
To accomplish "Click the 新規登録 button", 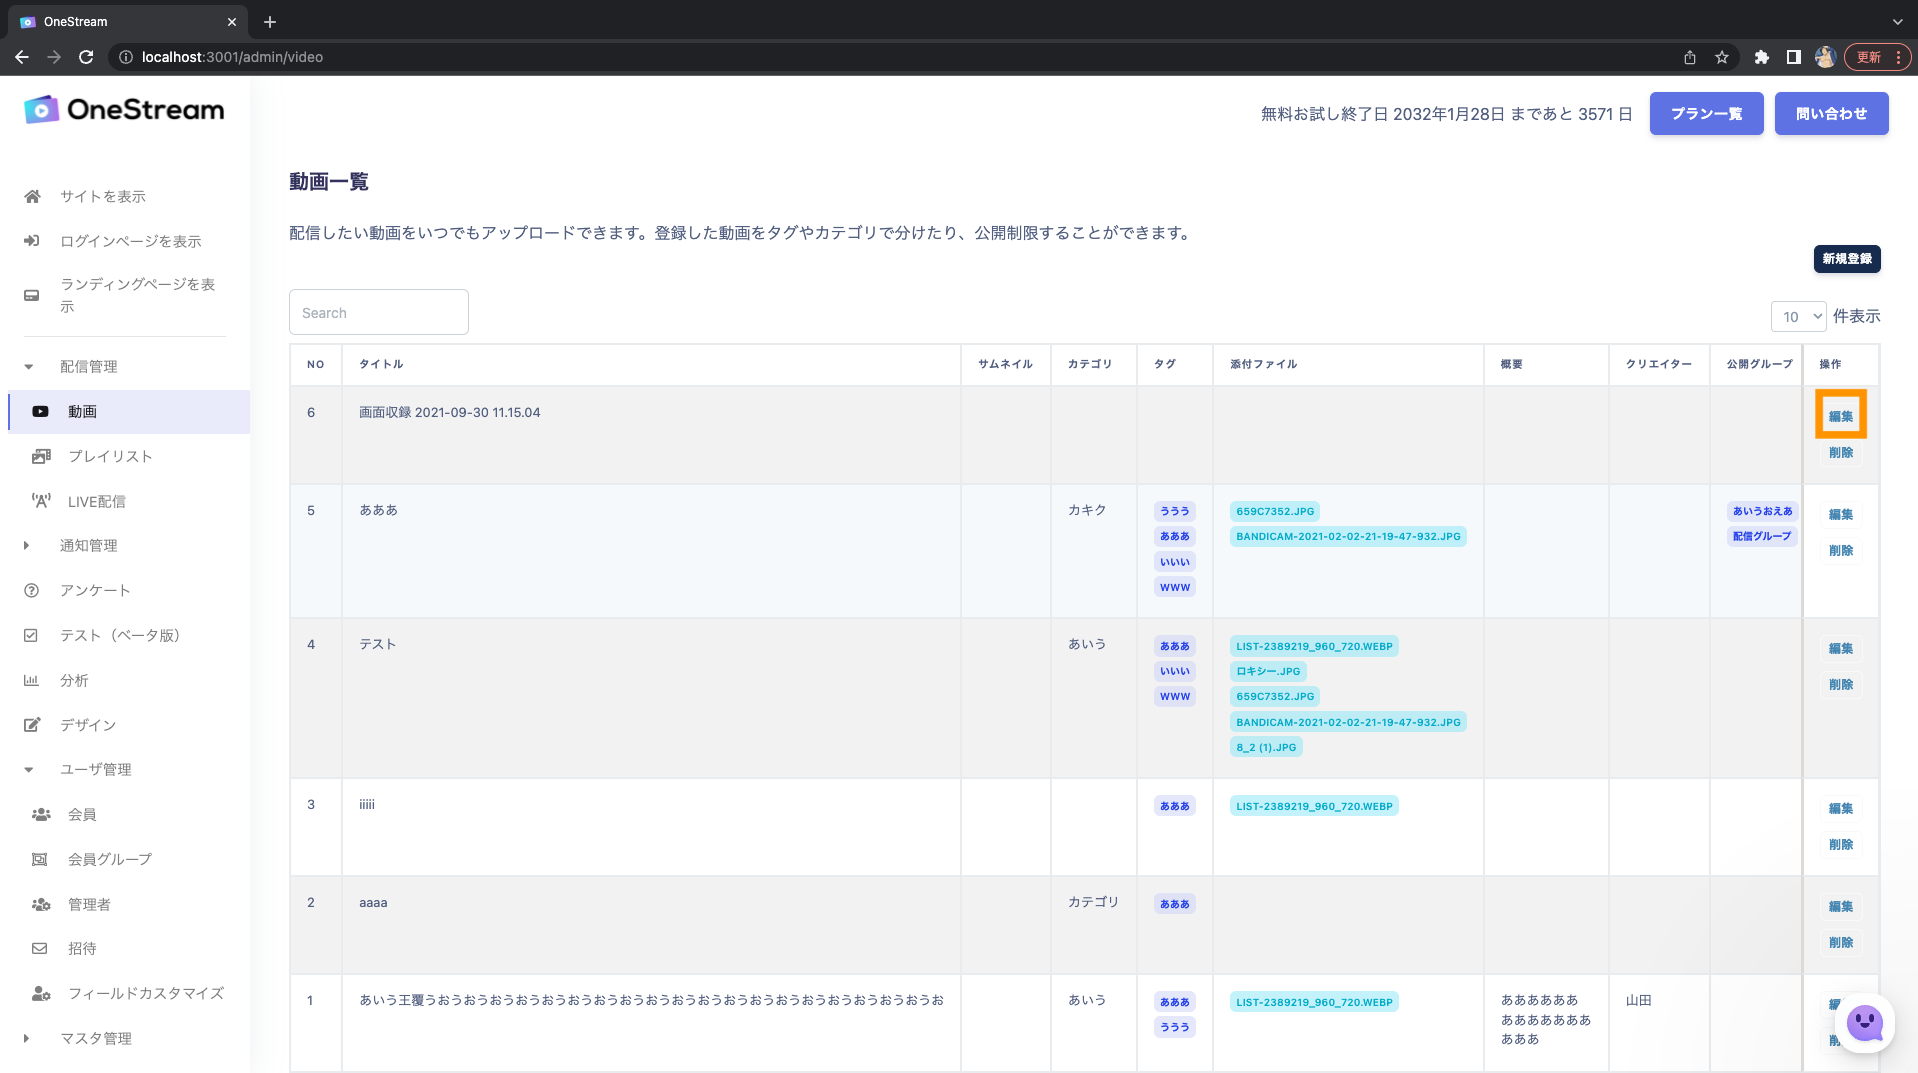I will pos(1847,259).
